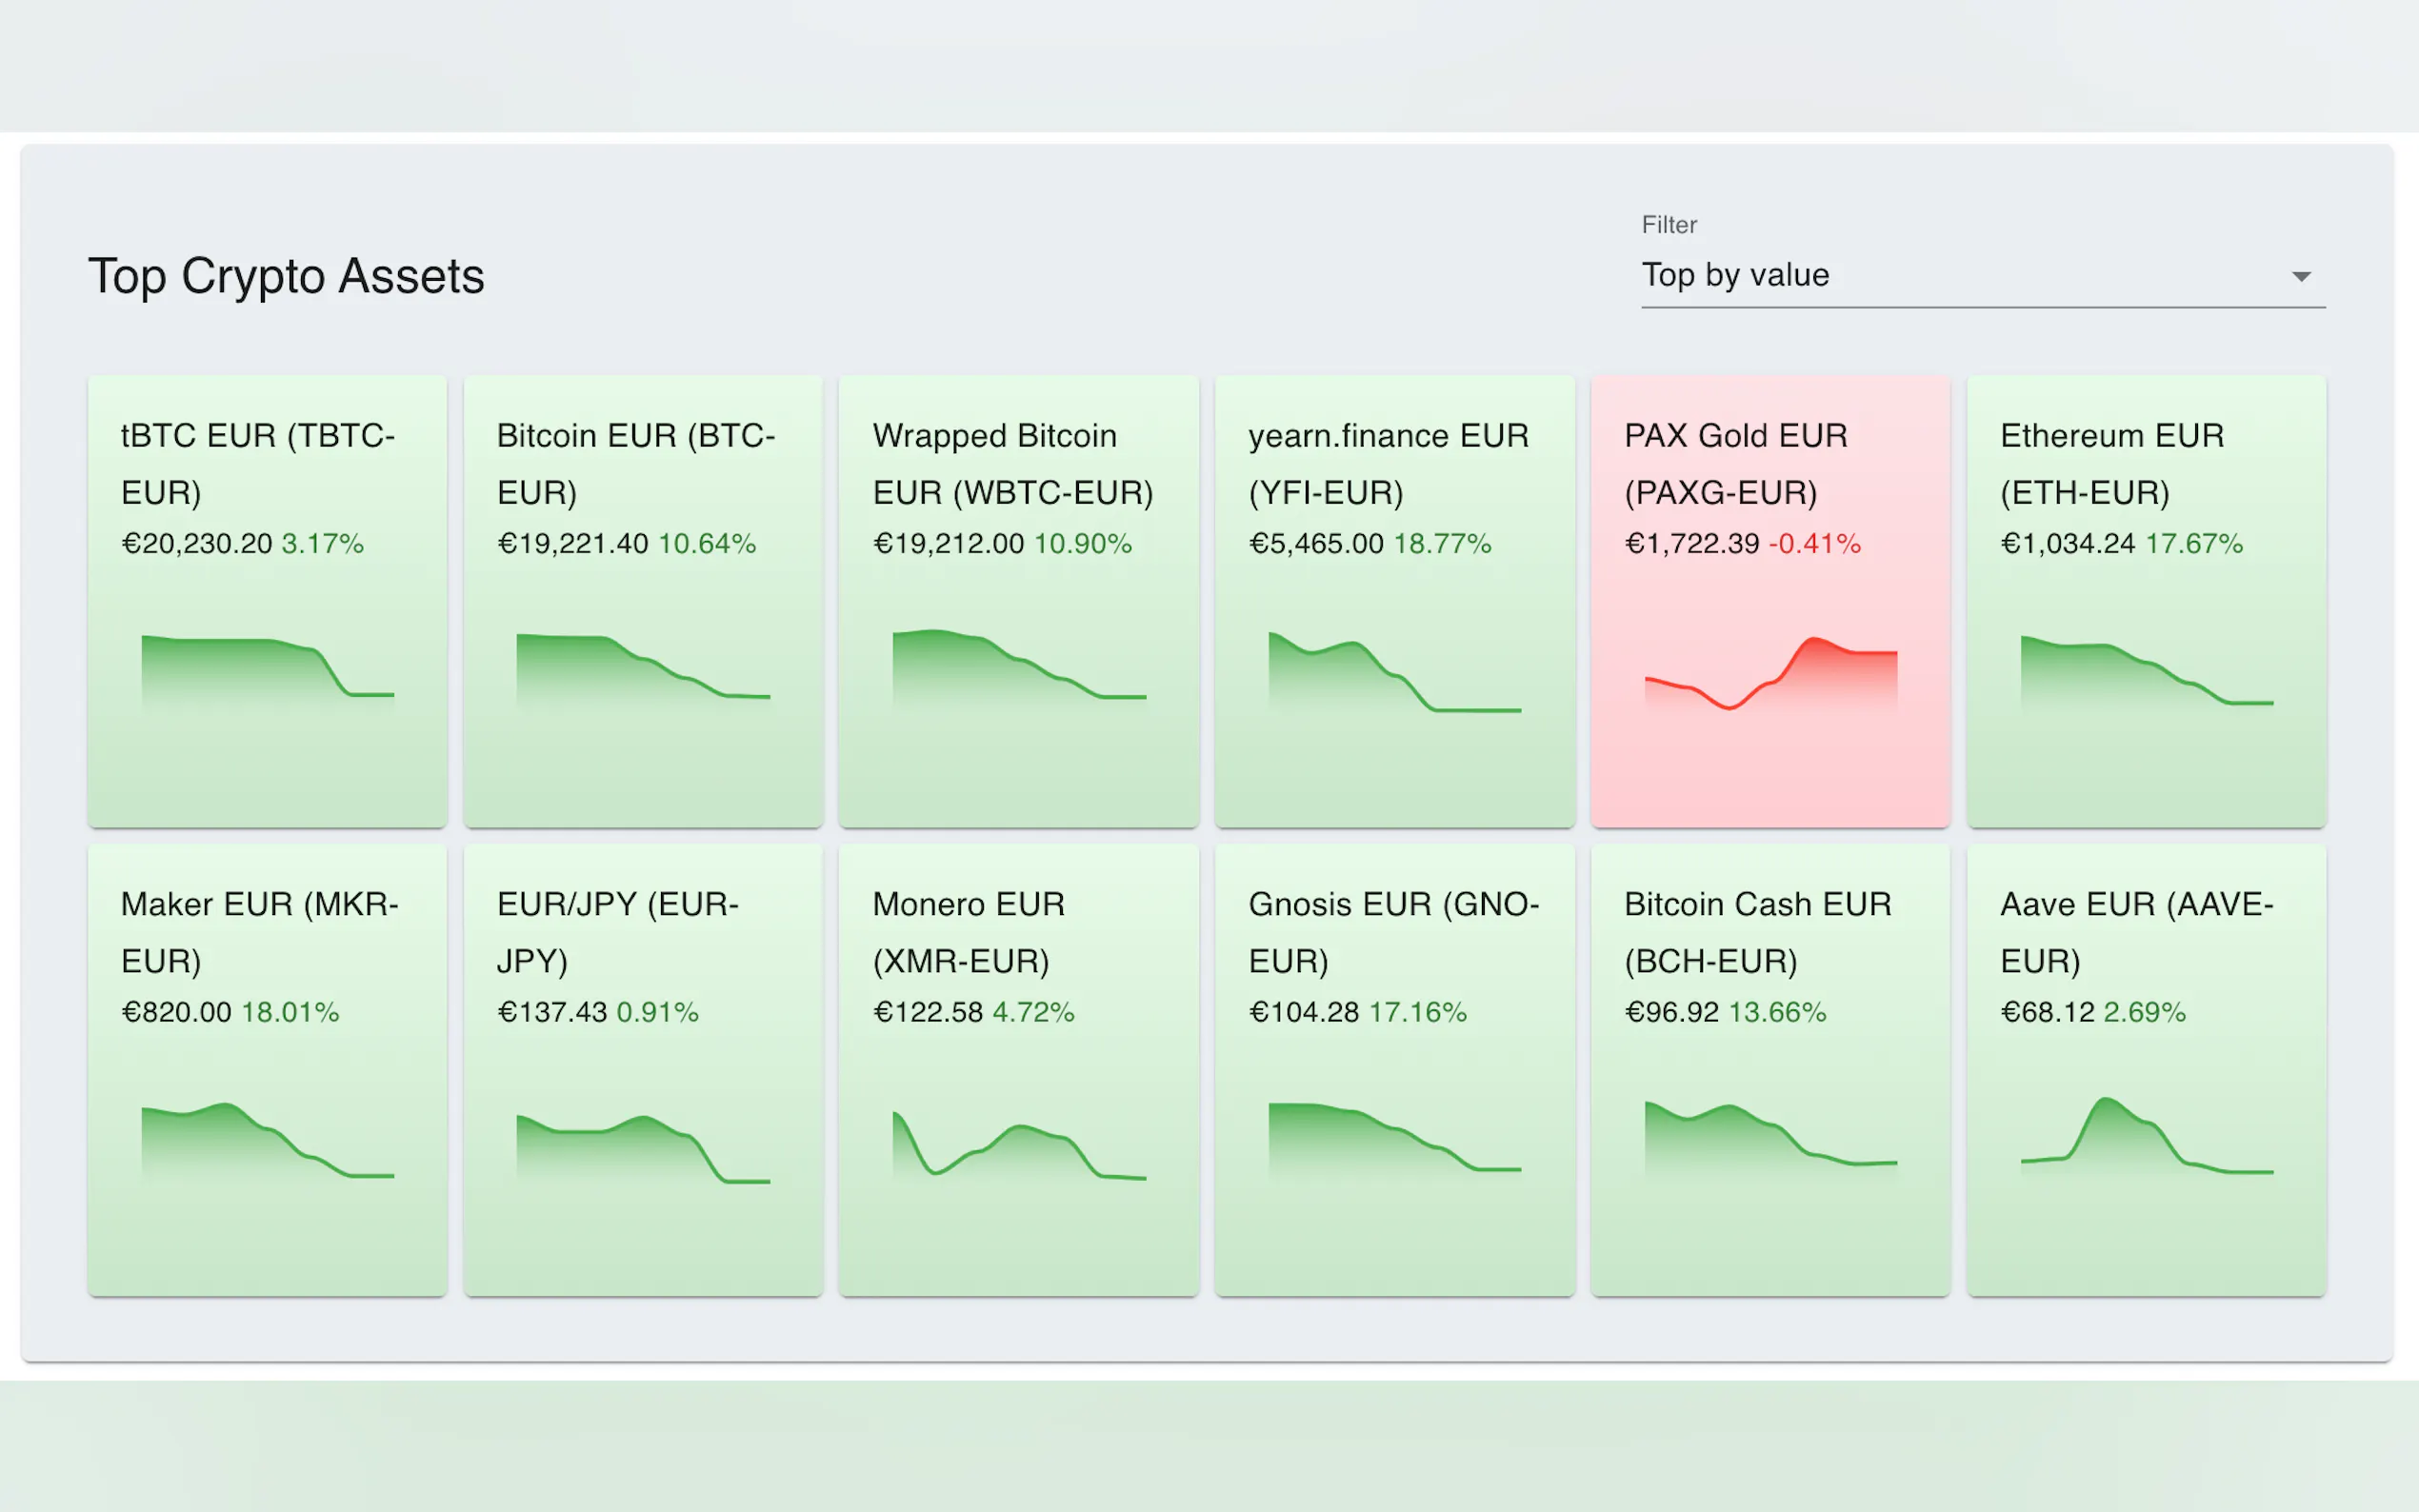
Task: Open the tBTC EUR asset card
Action: point(267,600)
